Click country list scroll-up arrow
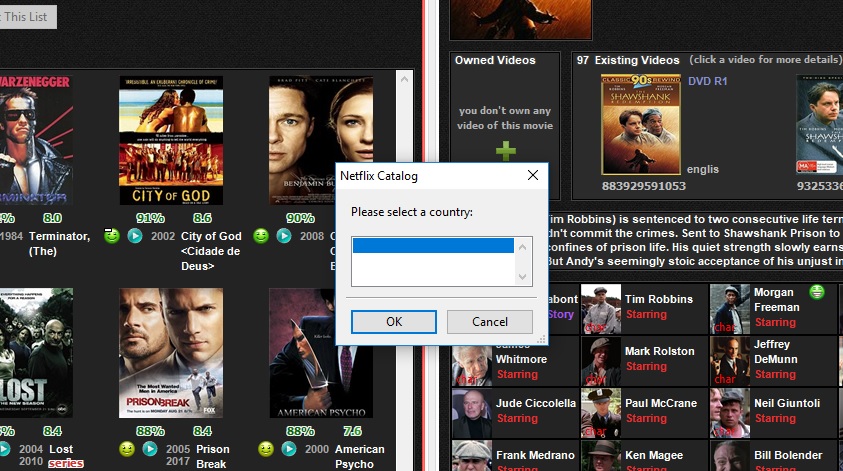843x471 pixels. (x=523, y=247)
